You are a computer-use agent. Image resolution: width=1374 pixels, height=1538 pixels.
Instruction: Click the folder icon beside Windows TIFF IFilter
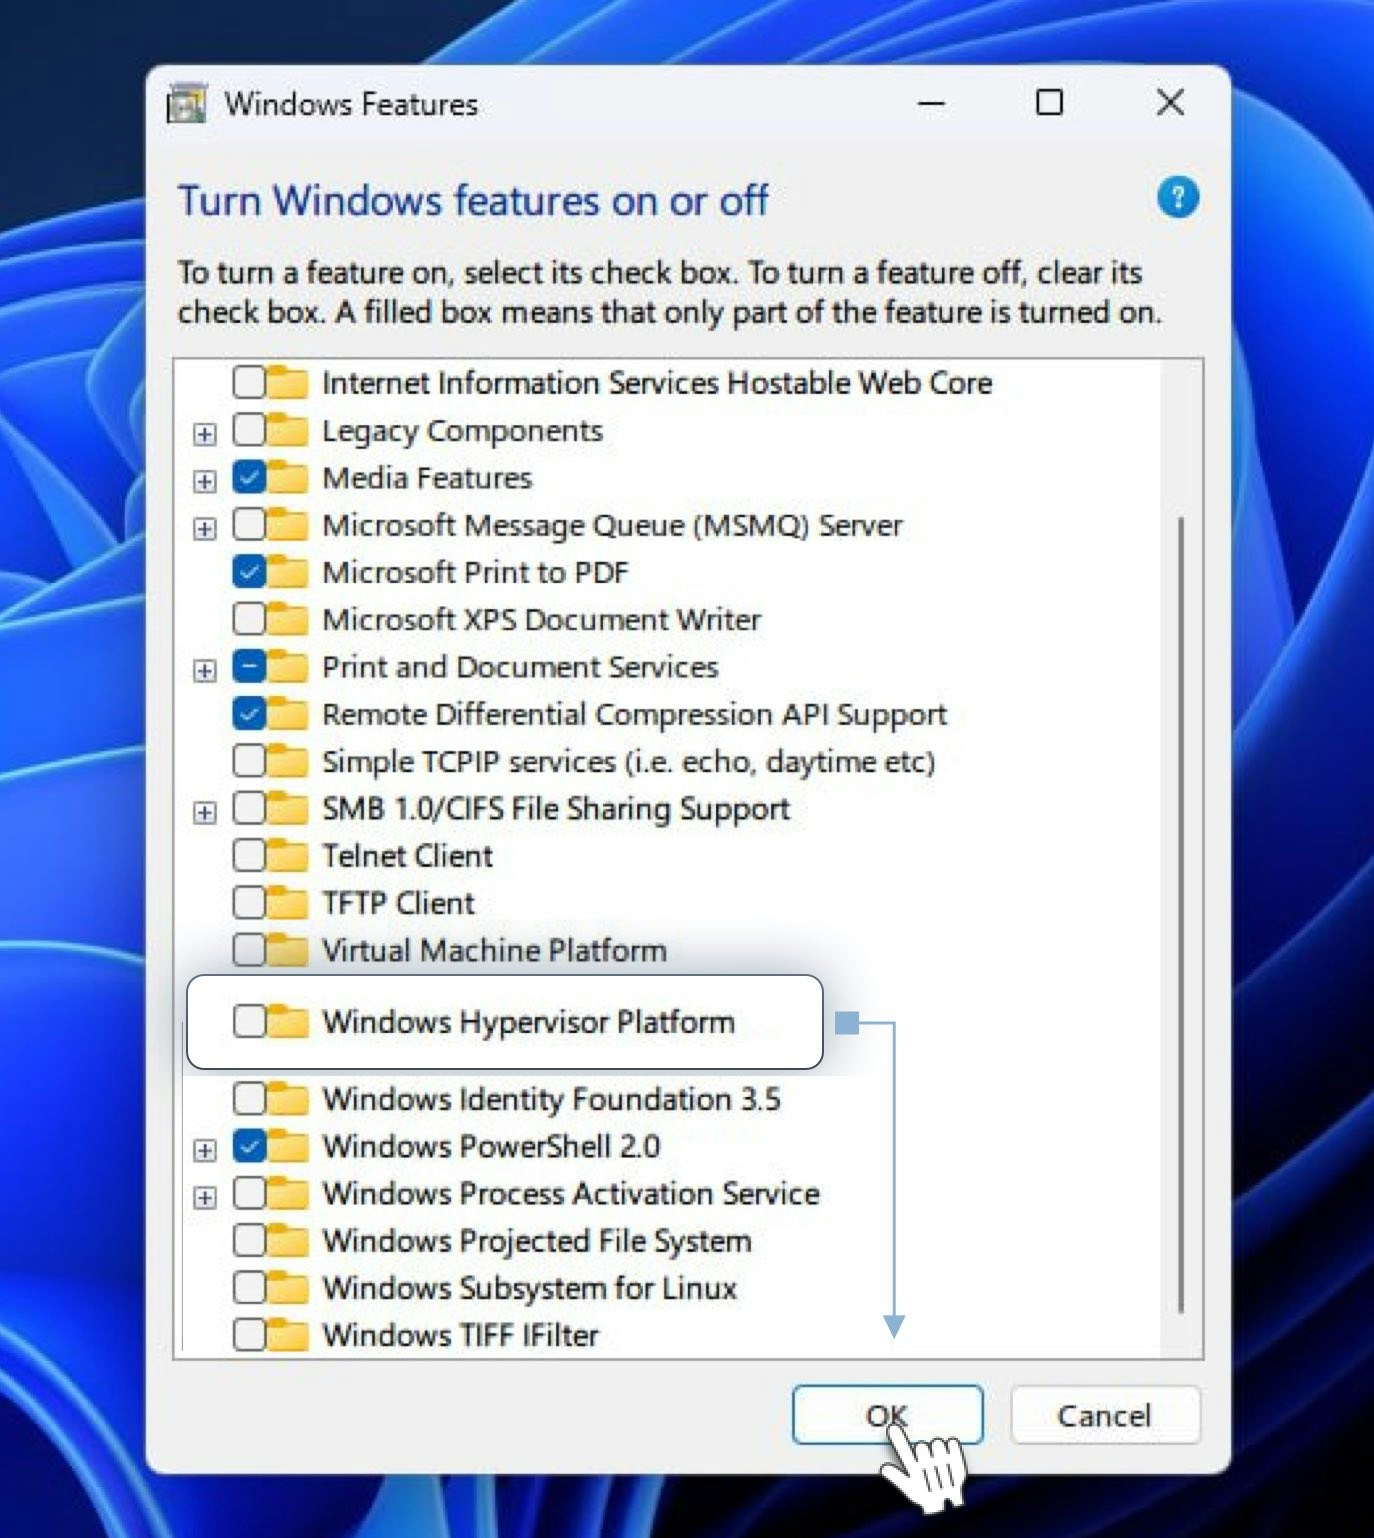288,1335
